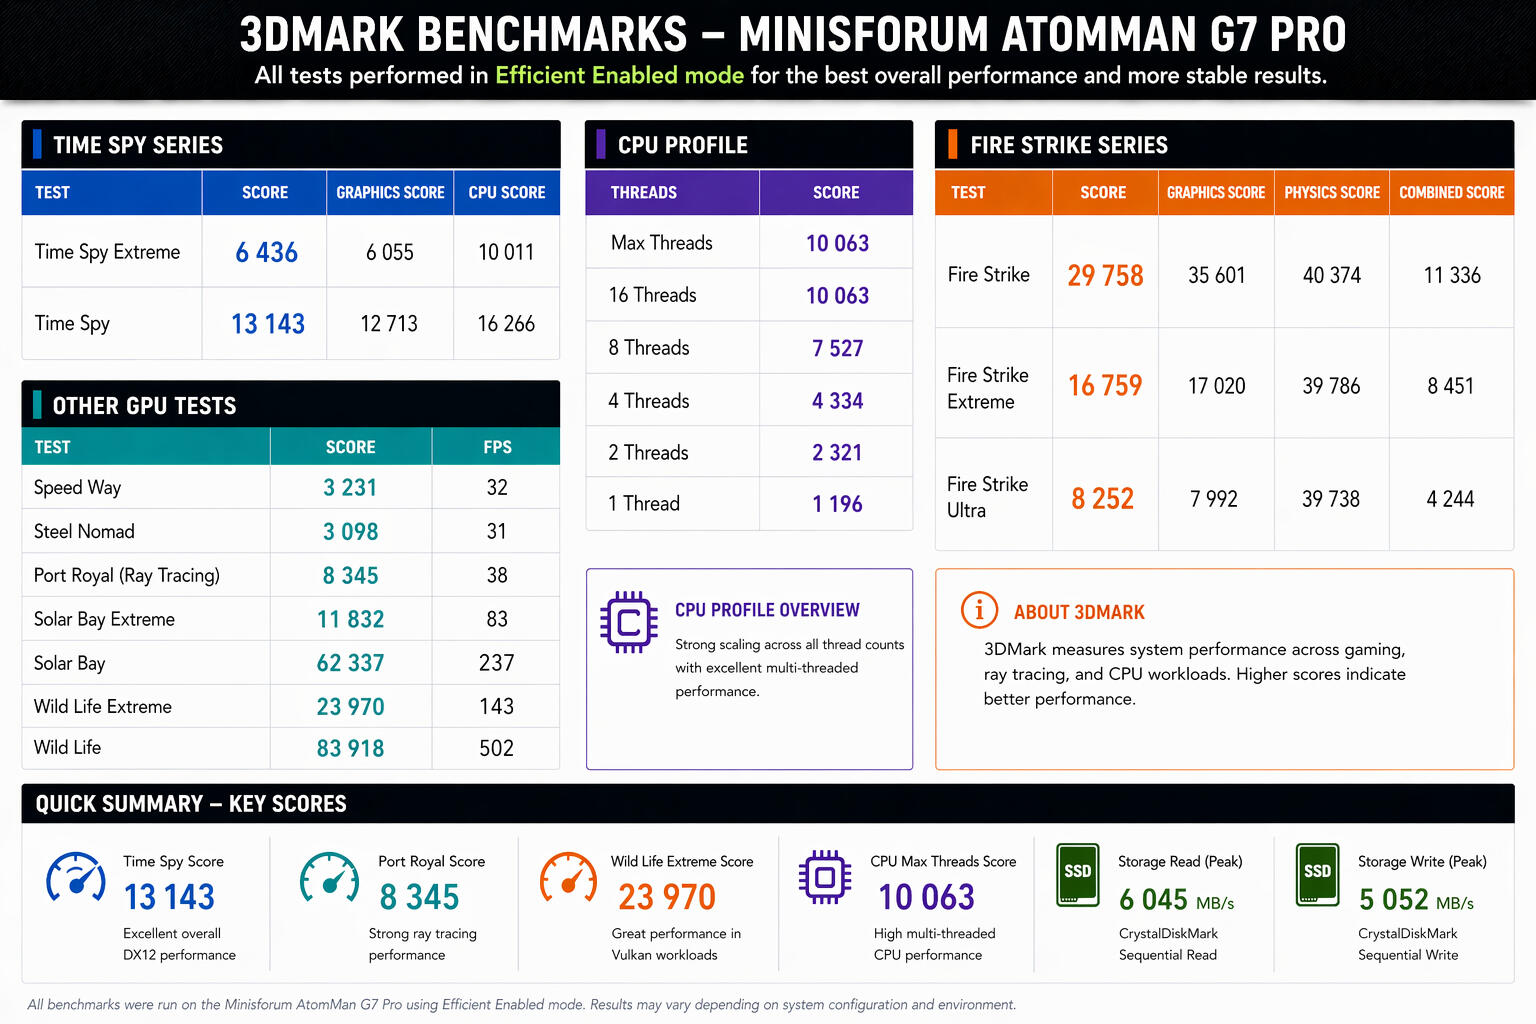This screenshot has height=1024, width=1536.
Task: Click the Time Spy Extreme score 6 436
Action: tap(266, 253)
